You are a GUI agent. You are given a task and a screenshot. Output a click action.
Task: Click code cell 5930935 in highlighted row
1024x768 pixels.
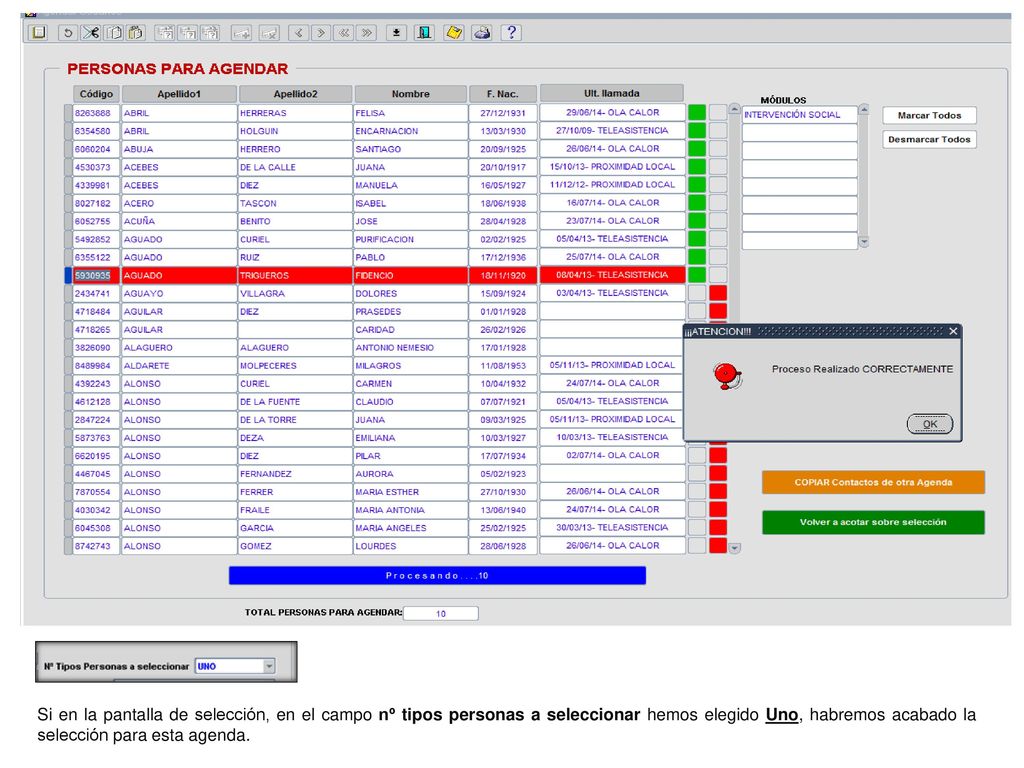click(96, 275)
